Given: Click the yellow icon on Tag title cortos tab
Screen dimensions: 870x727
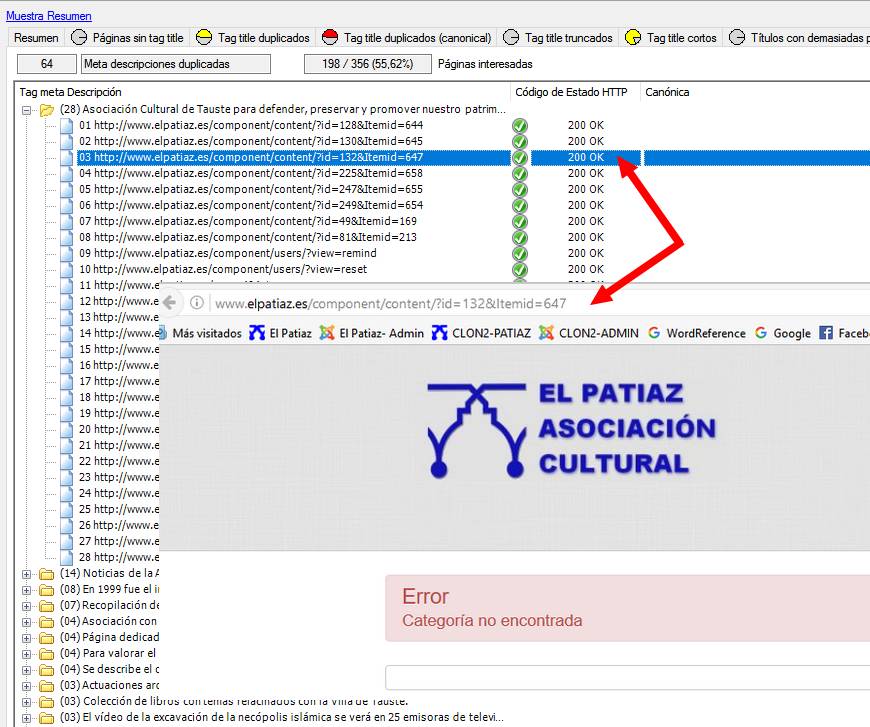Looking at the screenshot, I should click(633, 38).
